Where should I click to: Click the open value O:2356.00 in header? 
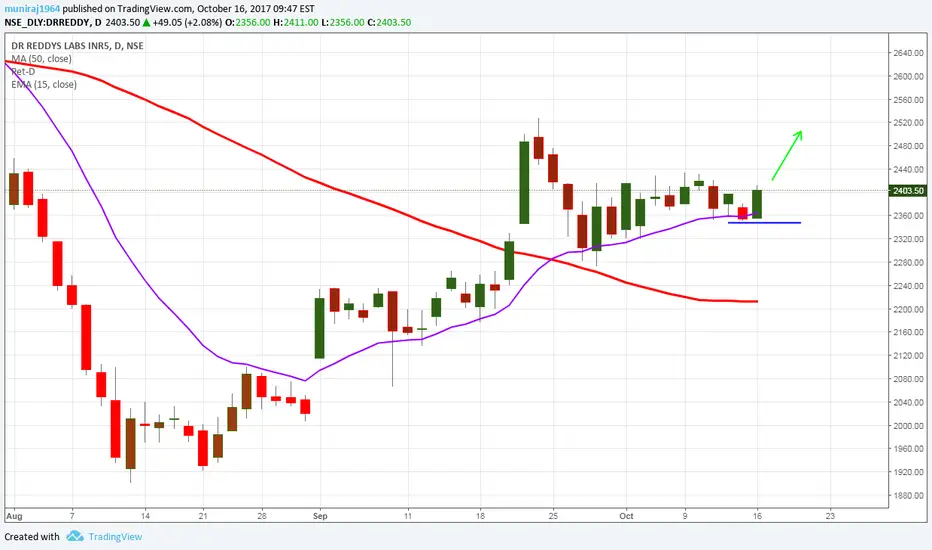[x=246, y=23]
